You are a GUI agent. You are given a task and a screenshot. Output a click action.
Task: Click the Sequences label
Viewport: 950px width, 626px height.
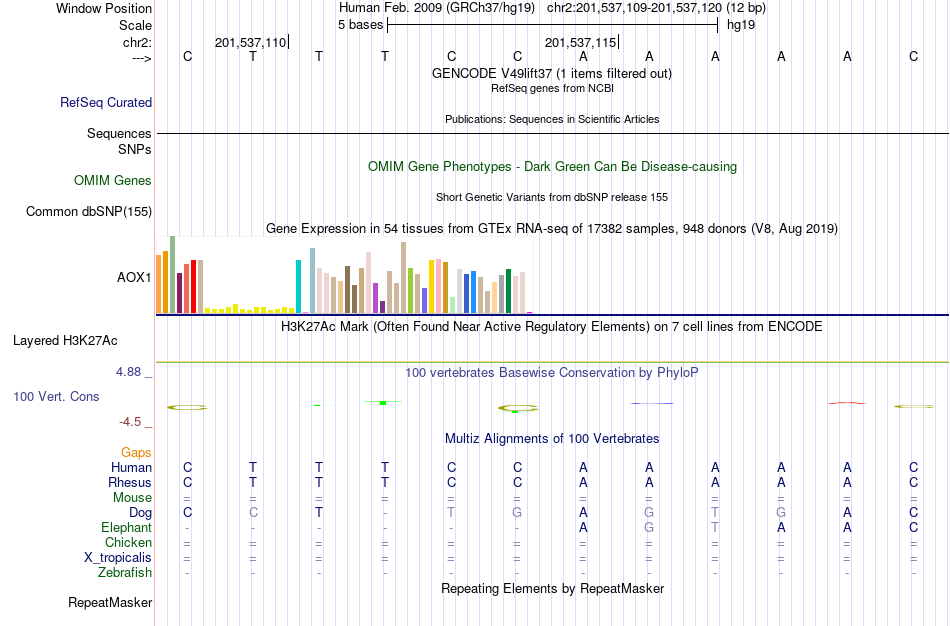tap(119, 133)
